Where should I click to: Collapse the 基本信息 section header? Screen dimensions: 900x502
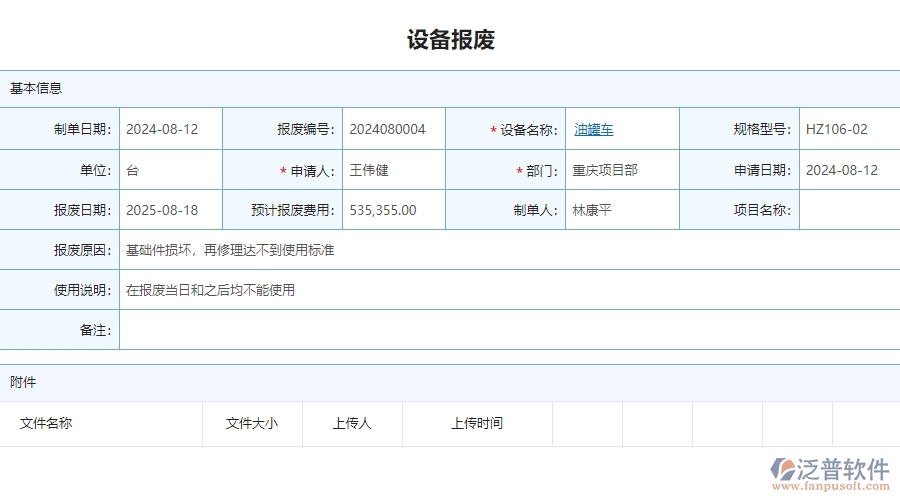[x=36, y=88]
